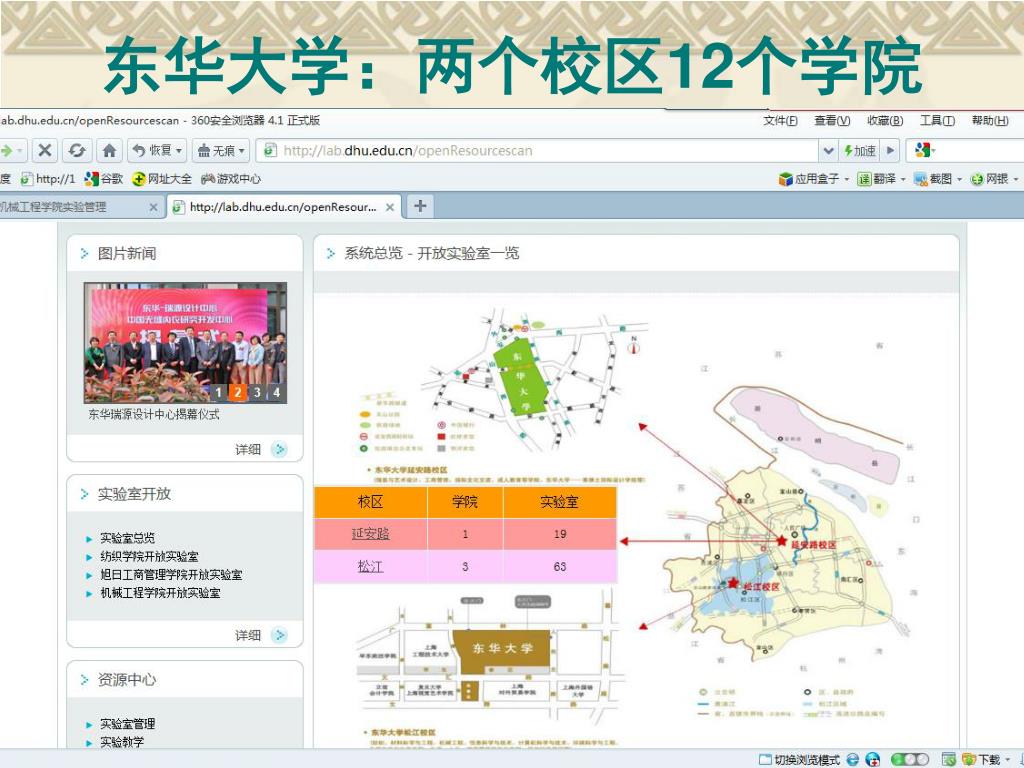Click the 翻译 translate tool
The height and width of the screenshot is (768, 1024).
877,178
